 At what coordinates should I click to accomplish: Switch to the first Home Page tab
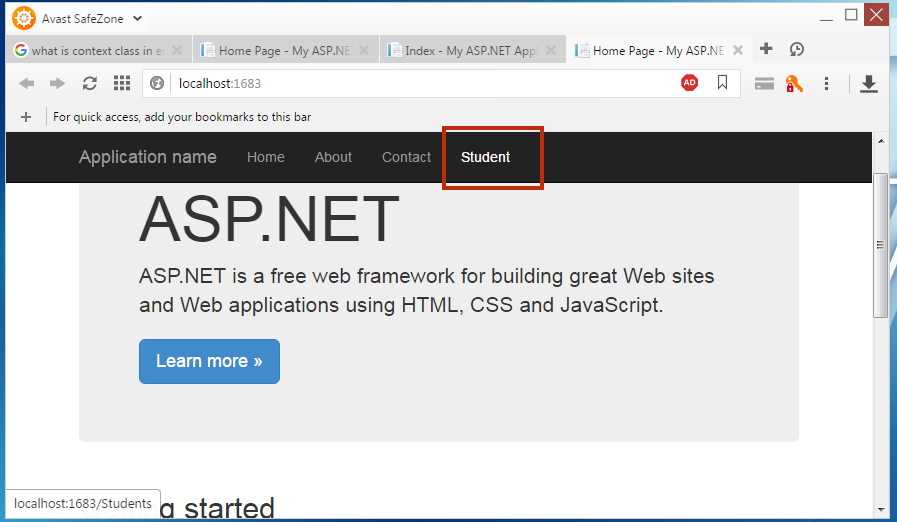click(283, 50)
